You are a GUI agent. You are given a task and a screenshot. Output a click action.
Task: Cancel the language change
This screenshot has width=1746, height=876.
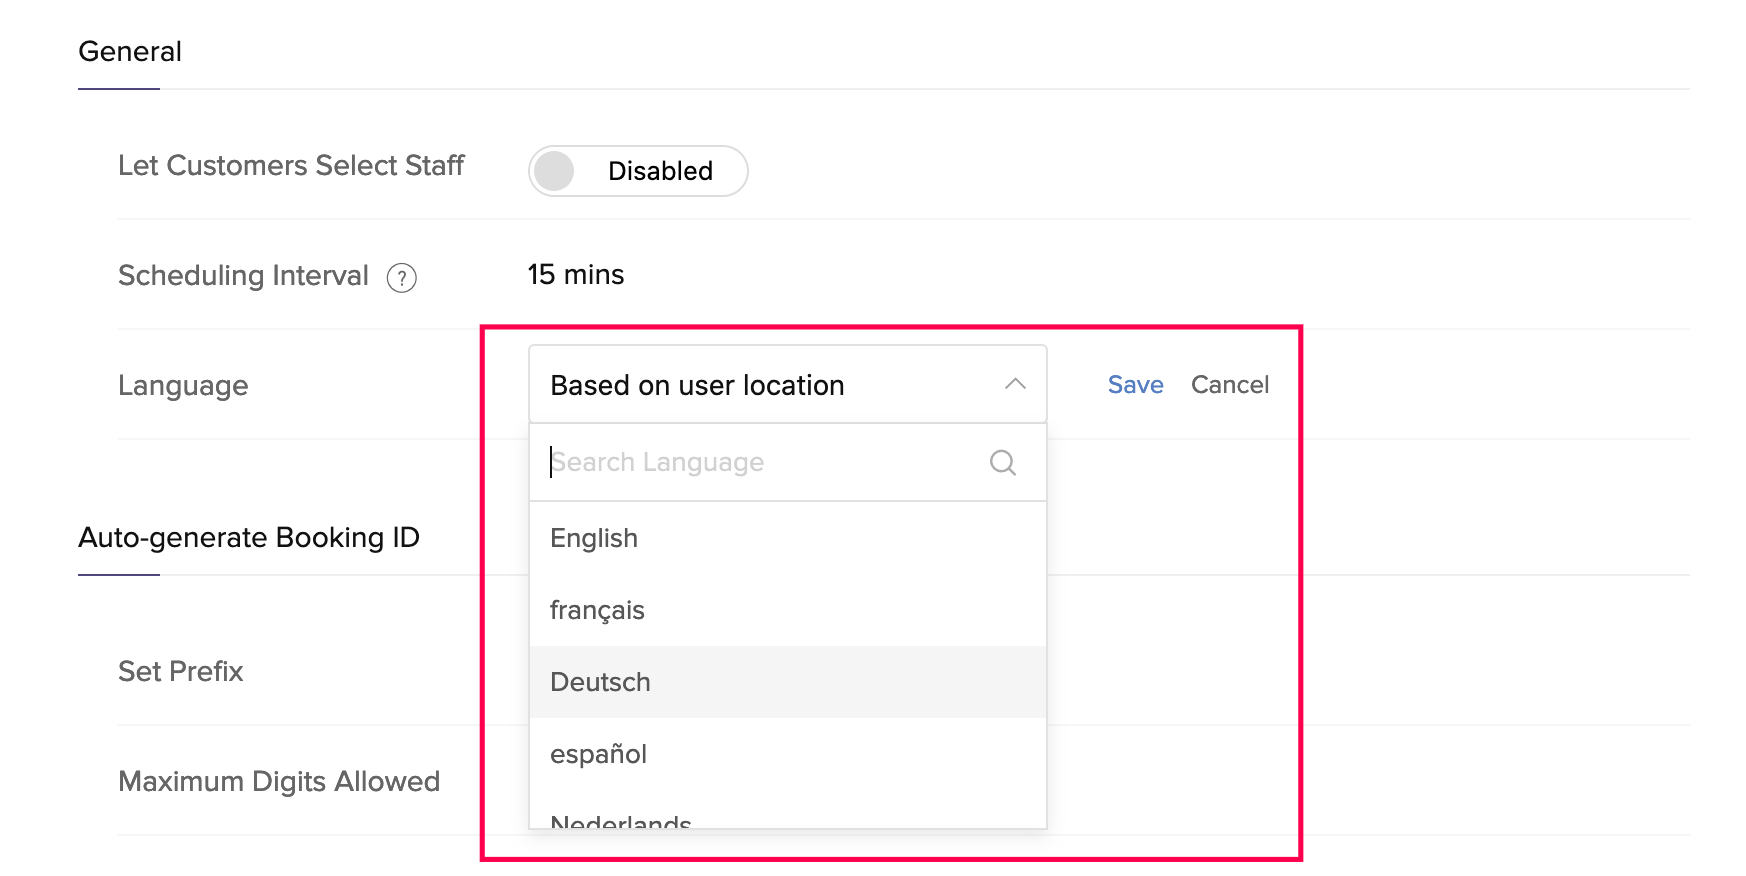1229,385
